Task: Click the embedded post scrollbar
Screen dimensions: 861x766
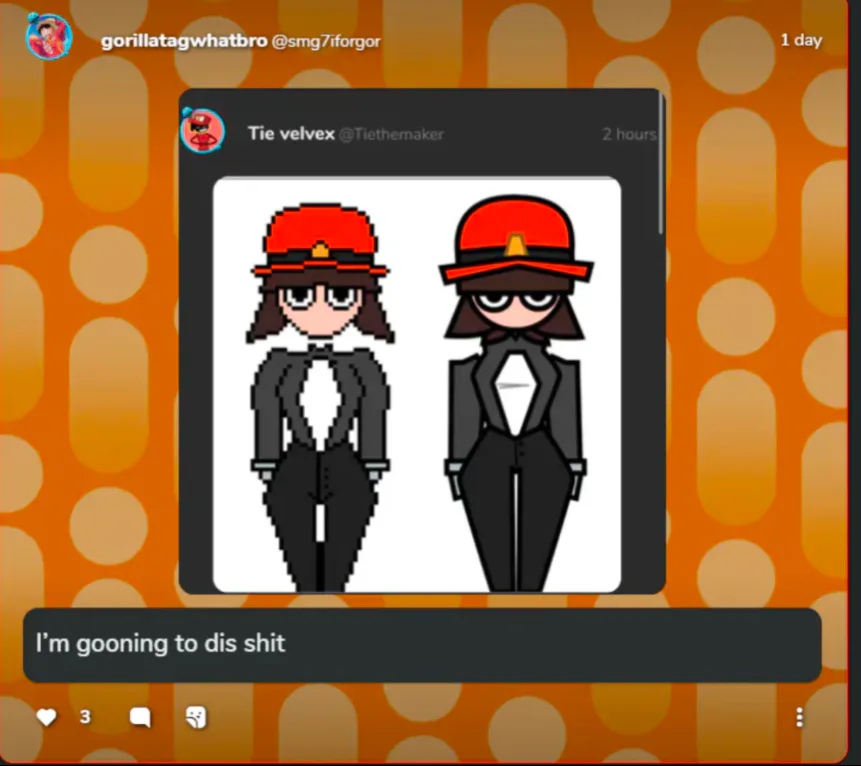Action: (x=661, y=164)
